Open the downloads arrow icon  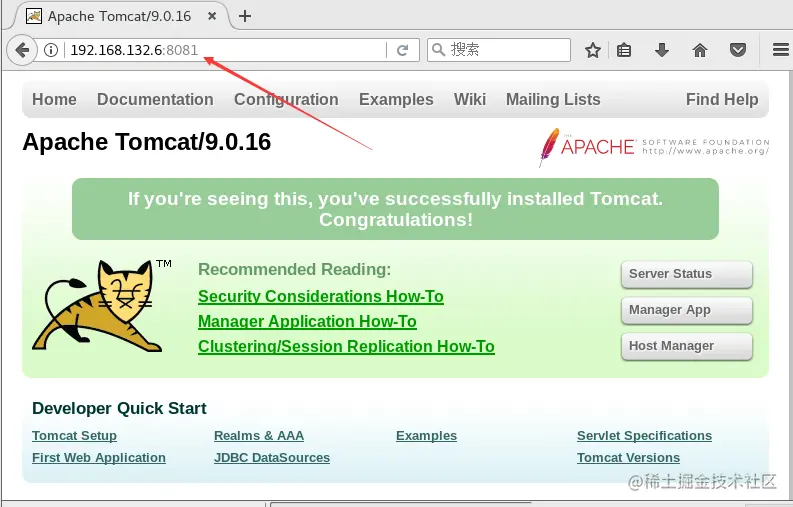click(x=662, y=50)
